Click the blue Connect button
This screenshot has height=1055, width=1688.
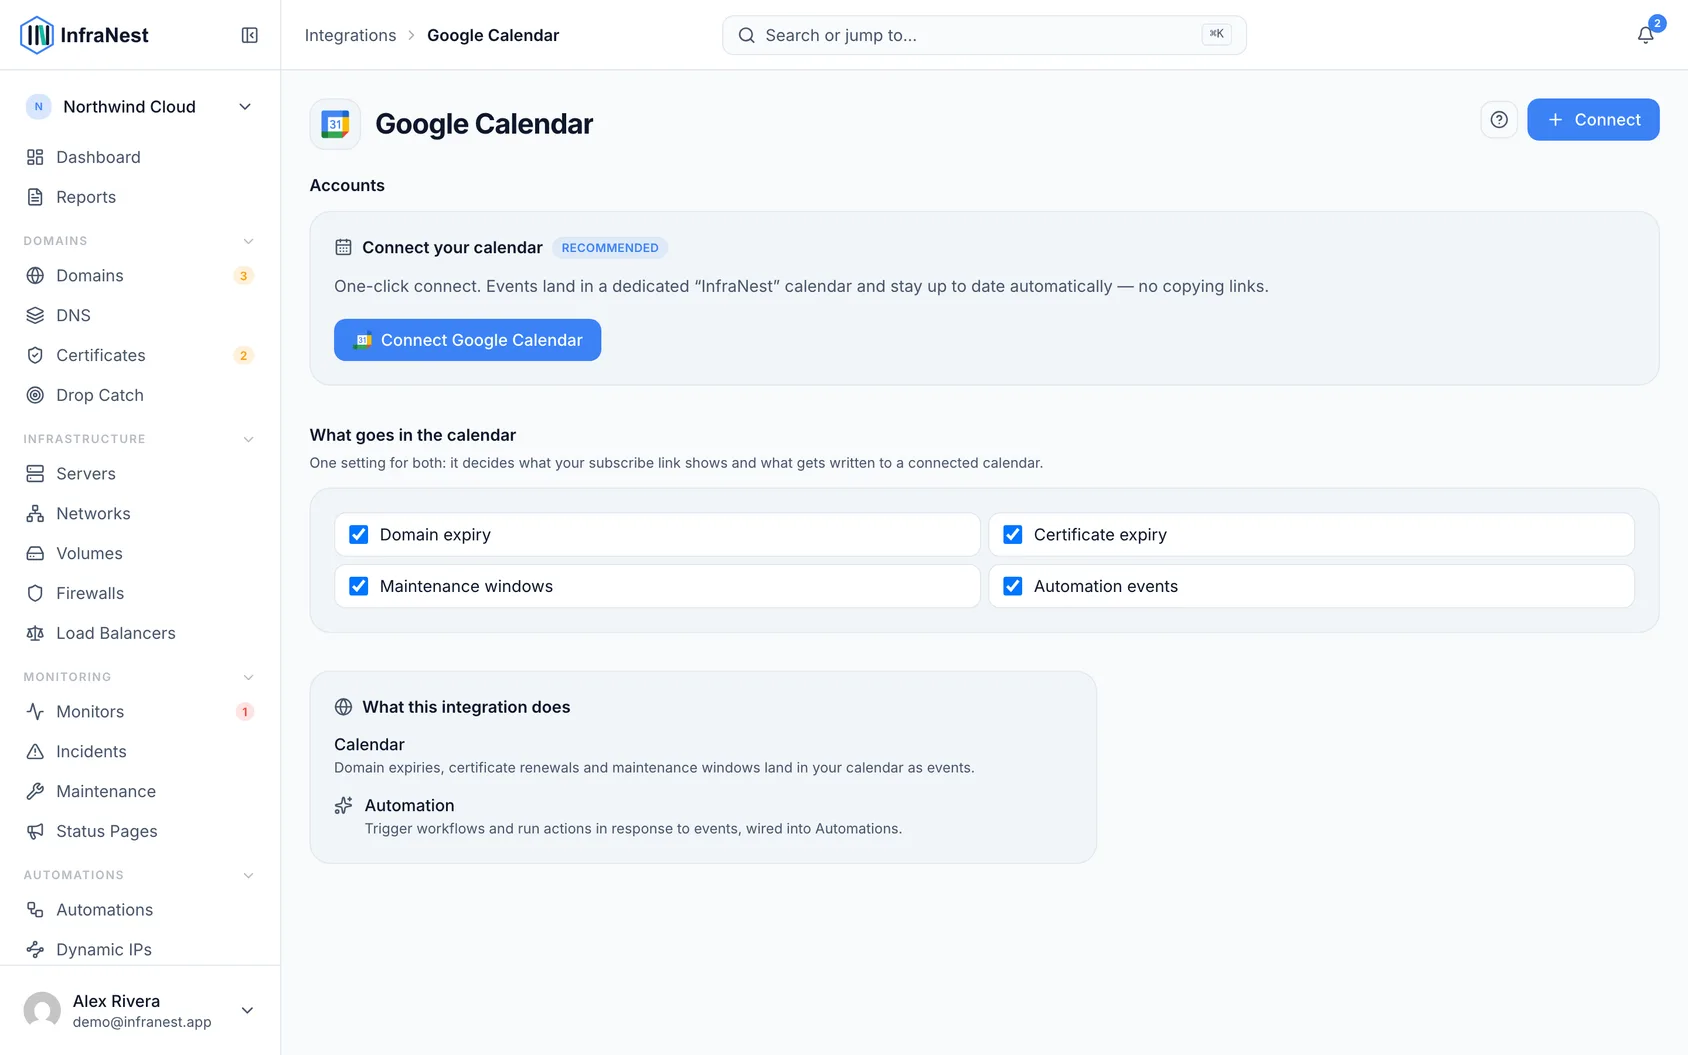(x=1593, y=120)
